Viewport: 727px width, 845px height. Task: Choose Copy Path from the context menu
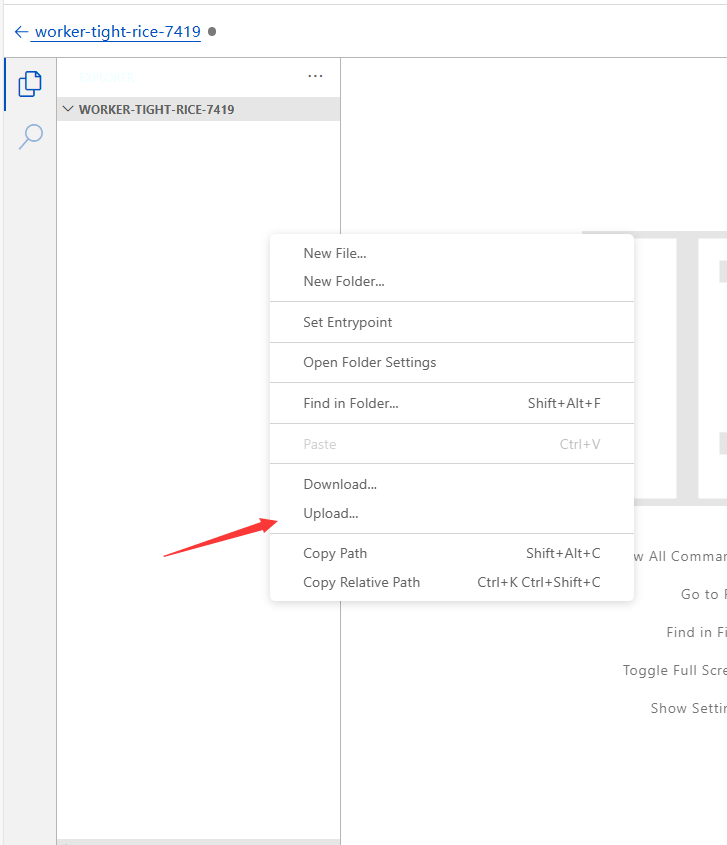coord(335,554)
